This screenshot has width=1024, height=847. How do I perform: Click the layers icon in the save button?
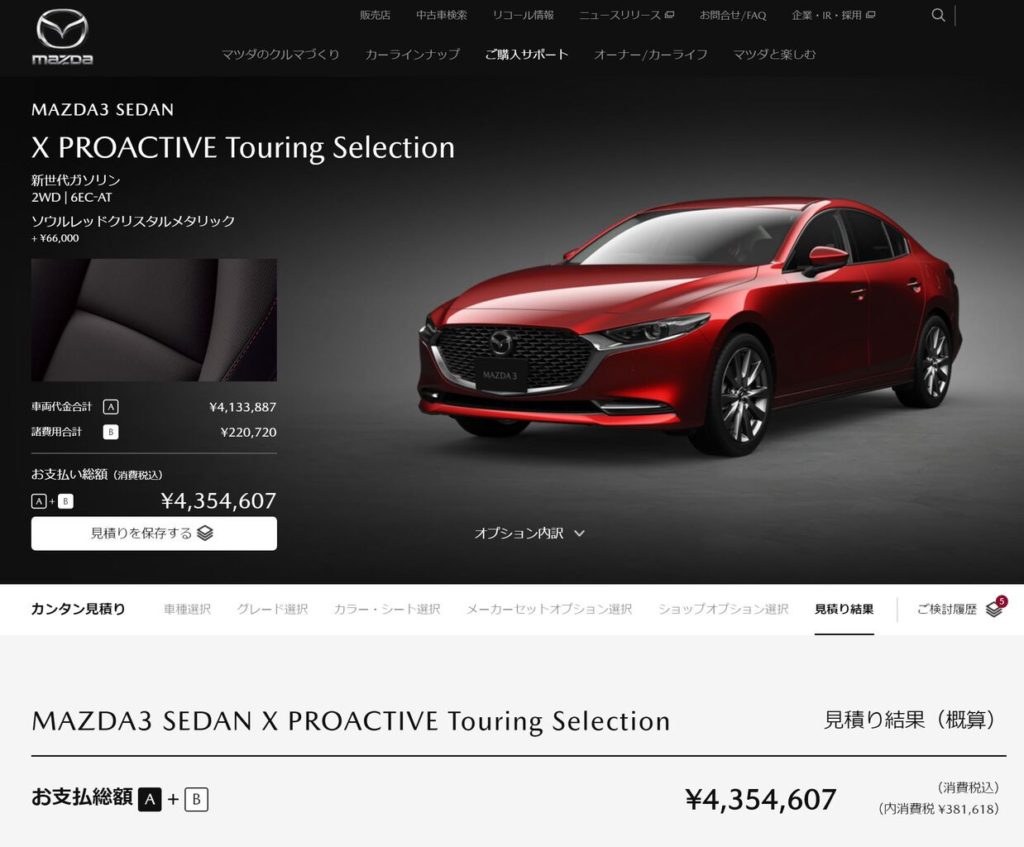(x=205, y=533)
